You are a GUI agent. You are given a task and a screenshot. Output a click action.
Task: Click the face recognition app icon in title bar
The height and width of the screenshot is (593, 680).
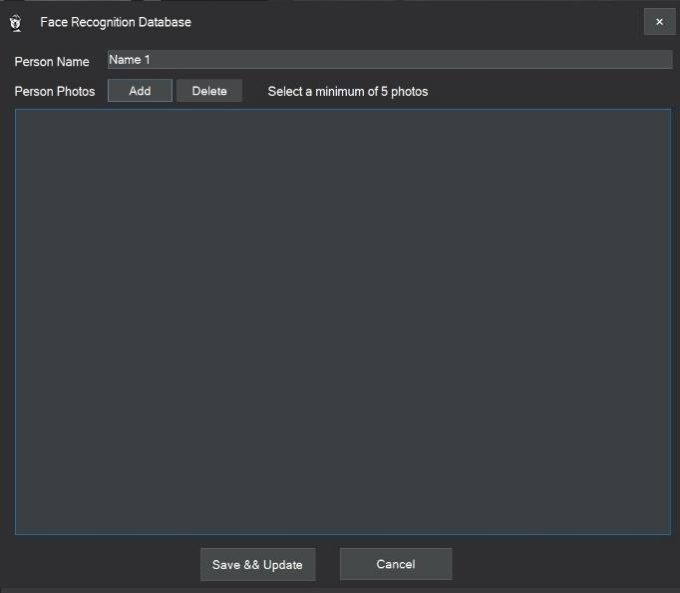15,22
